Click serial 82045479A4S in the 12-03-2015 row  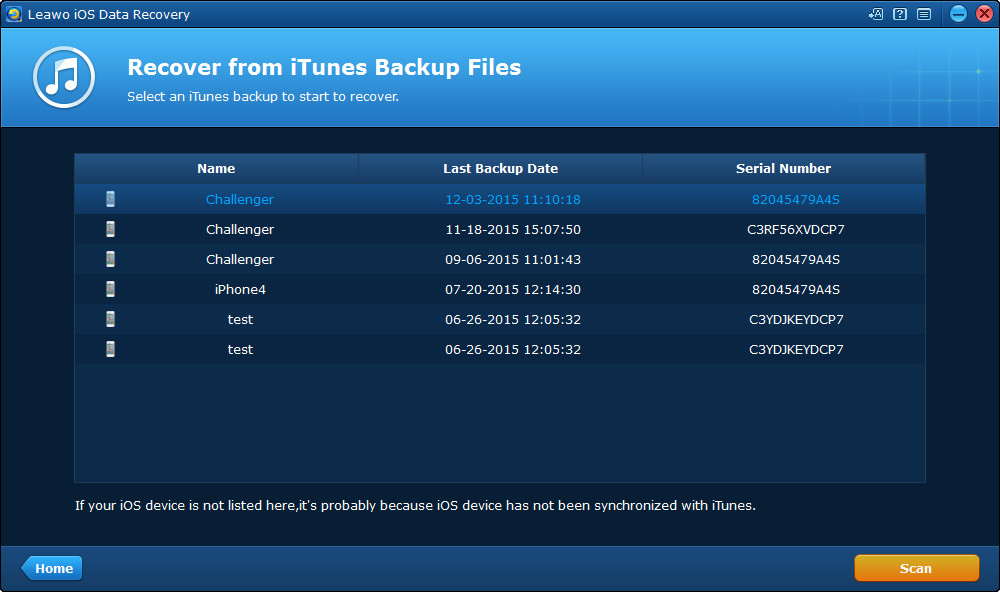point(796,199)
